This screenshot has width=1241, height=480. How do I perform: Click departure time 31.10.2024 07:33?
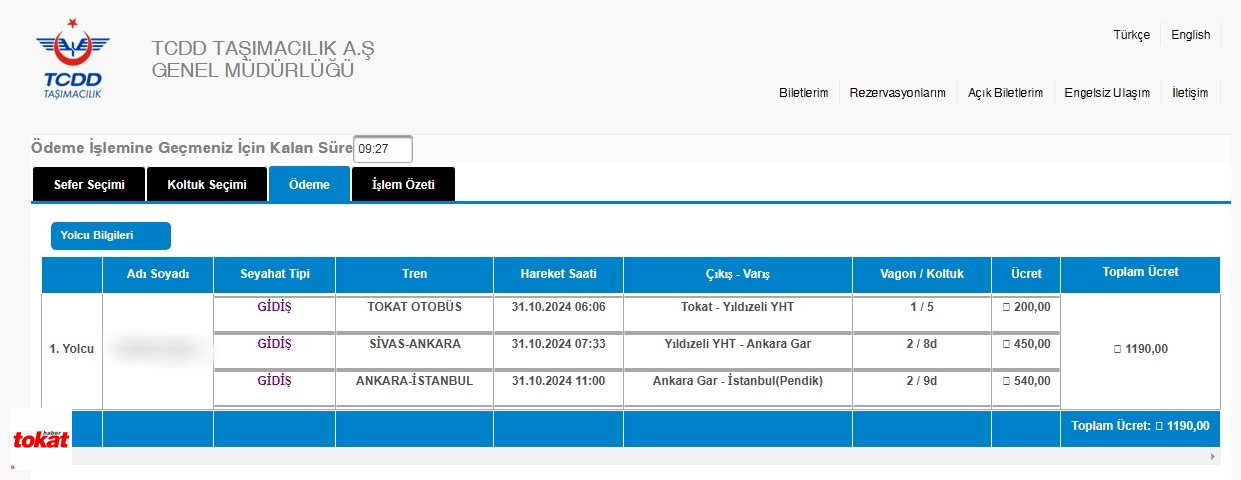558,344
